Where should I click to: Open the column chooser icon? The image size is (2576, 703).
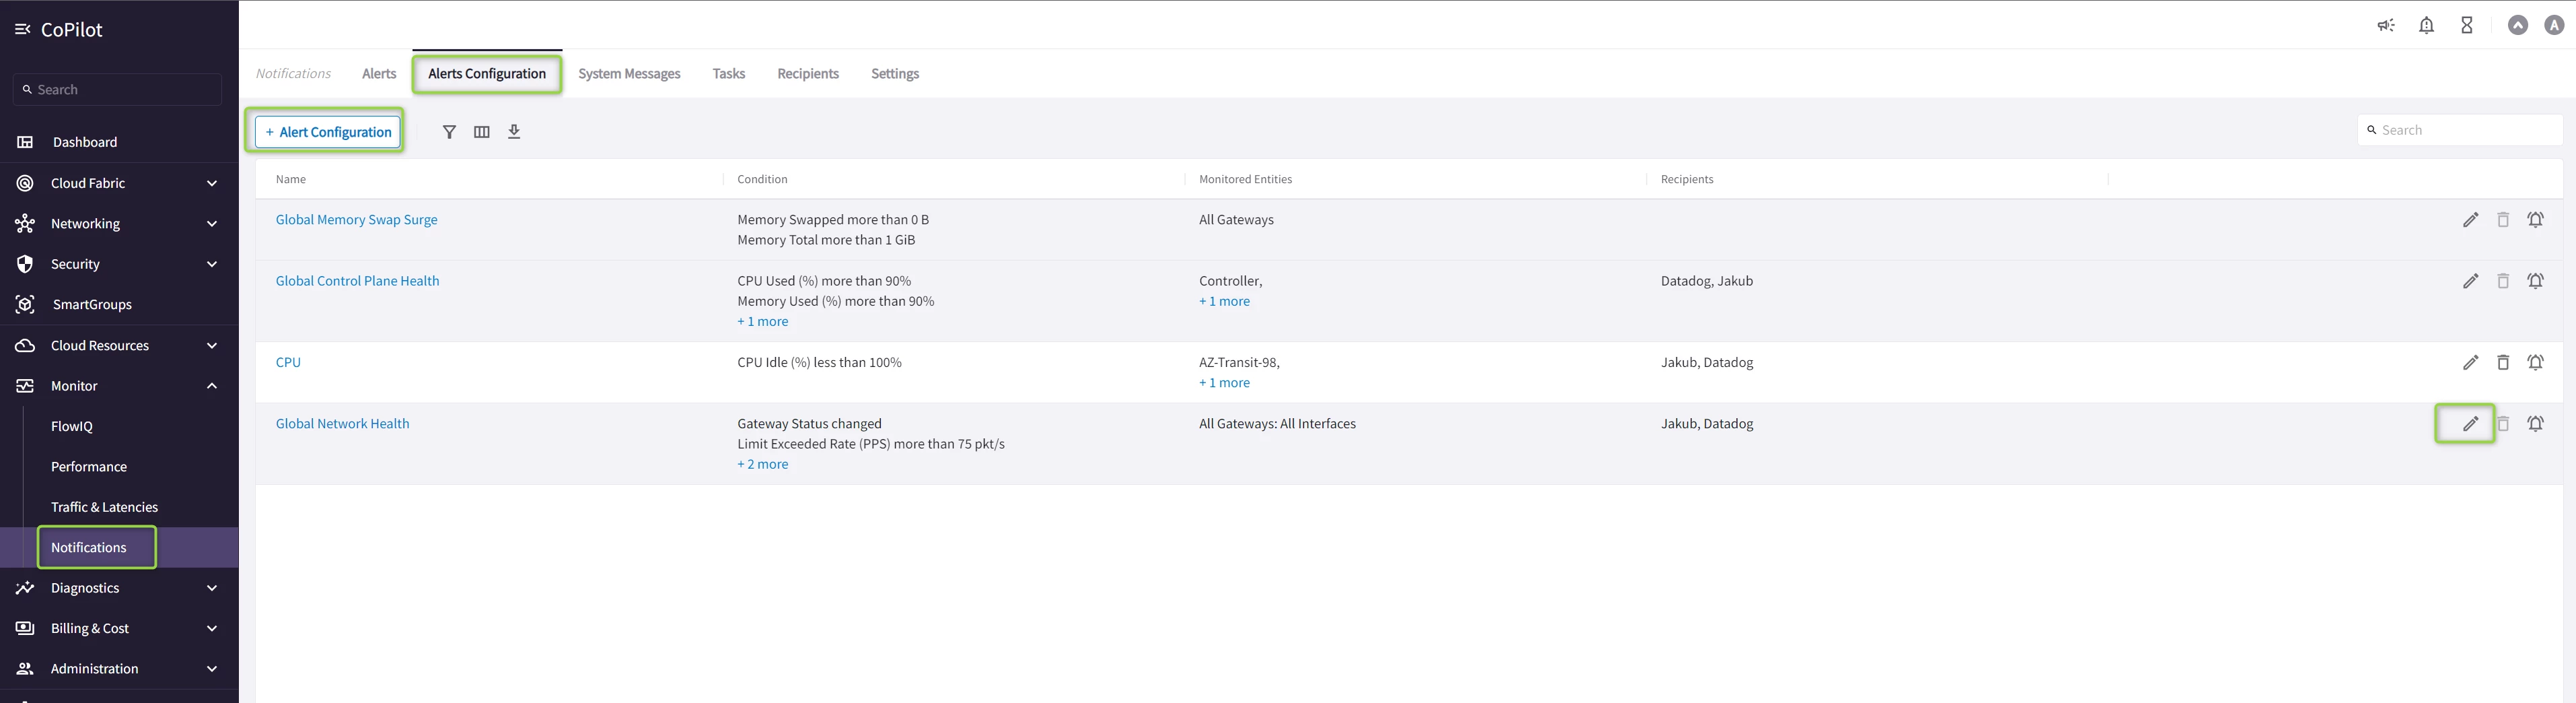coord(482,132)
